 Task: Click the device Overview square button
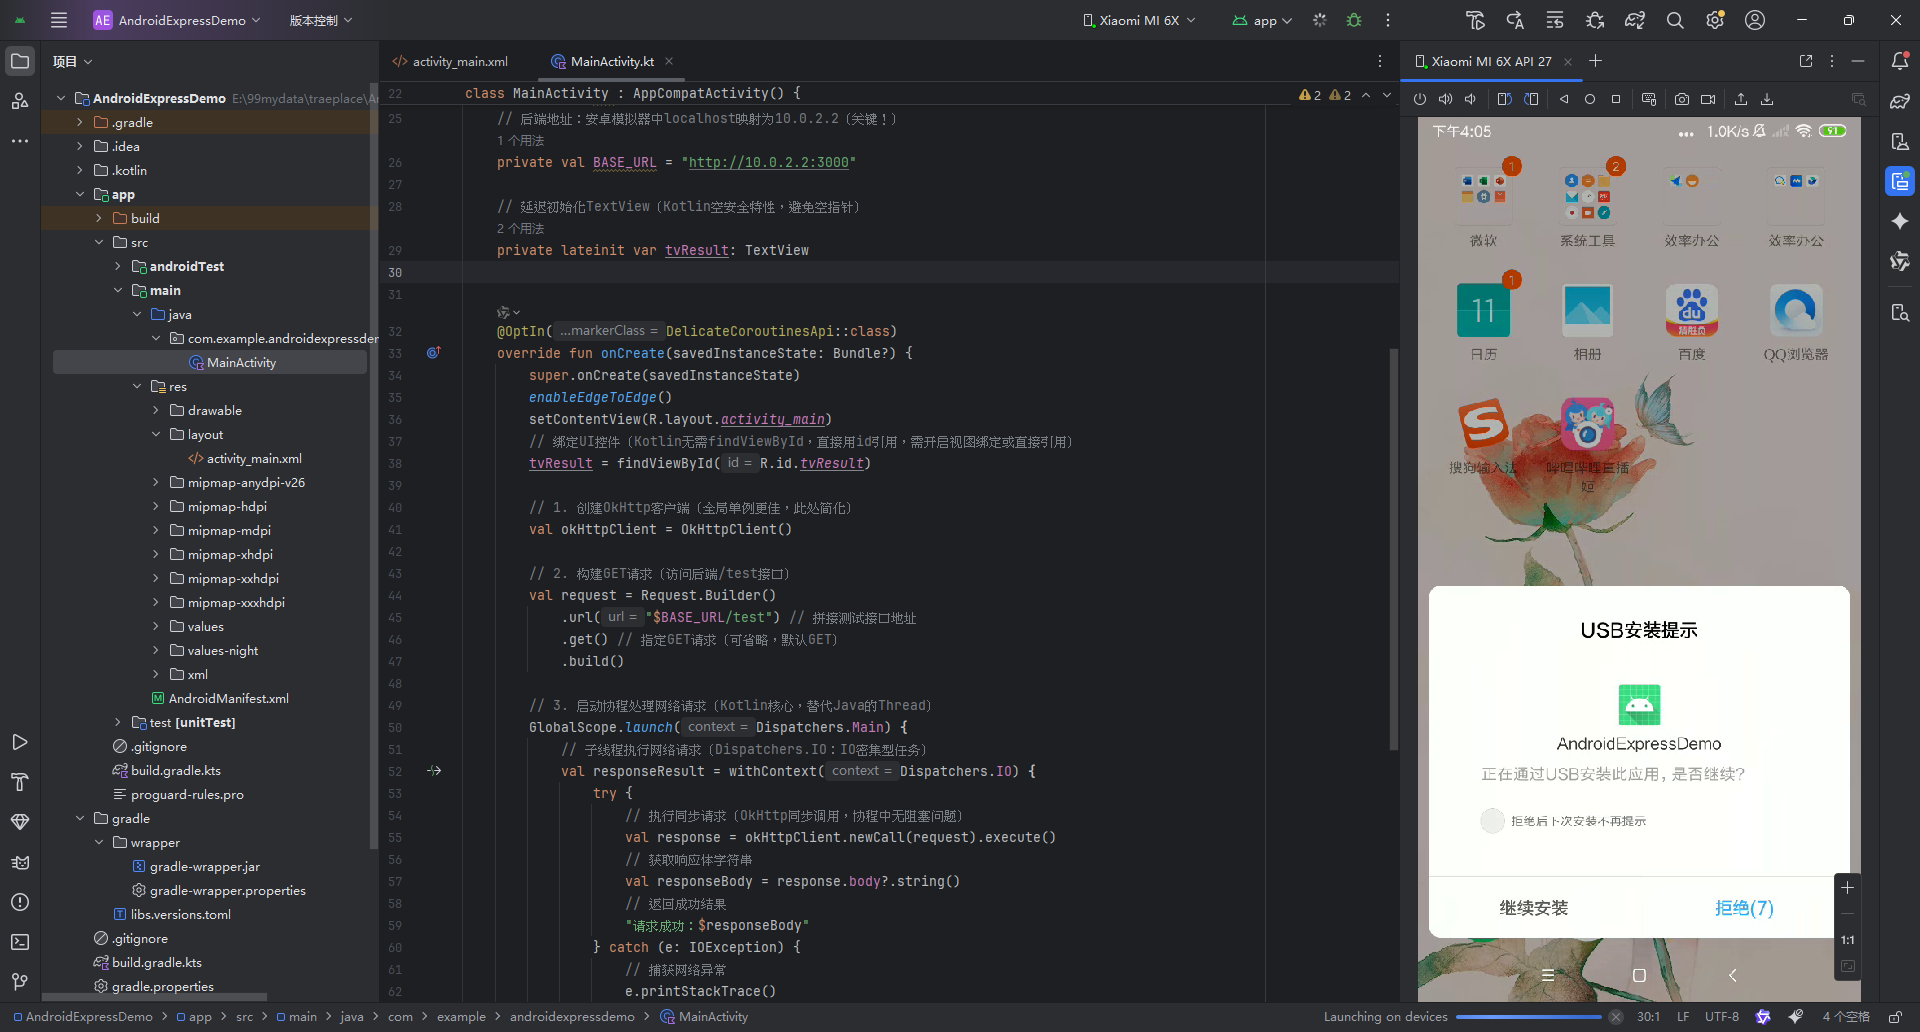coord(1616,99)
